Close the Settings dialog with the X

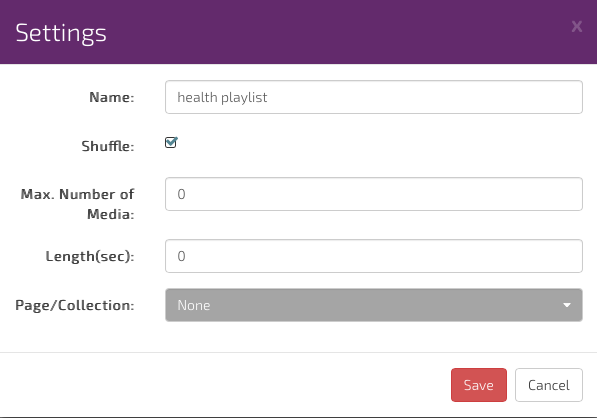[577, 27]
